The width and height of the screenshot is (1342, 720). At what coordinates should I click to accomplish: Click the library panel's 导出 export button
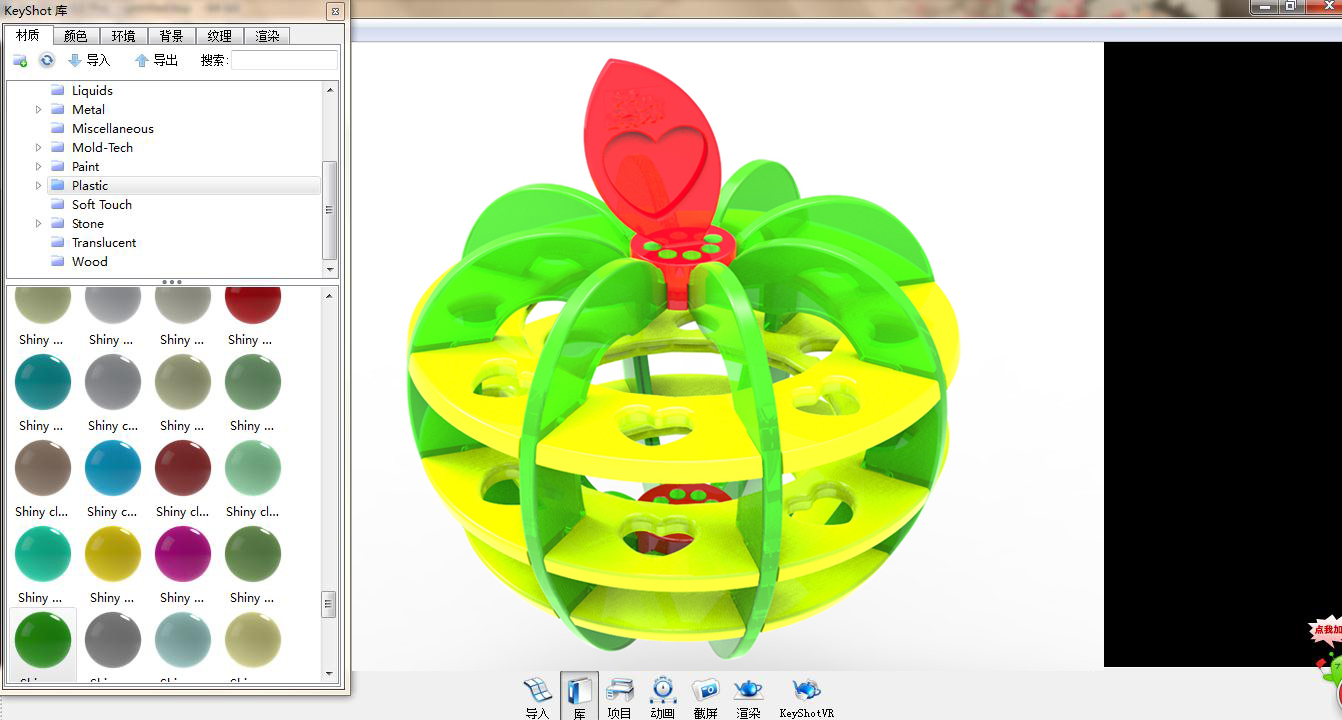156,60
